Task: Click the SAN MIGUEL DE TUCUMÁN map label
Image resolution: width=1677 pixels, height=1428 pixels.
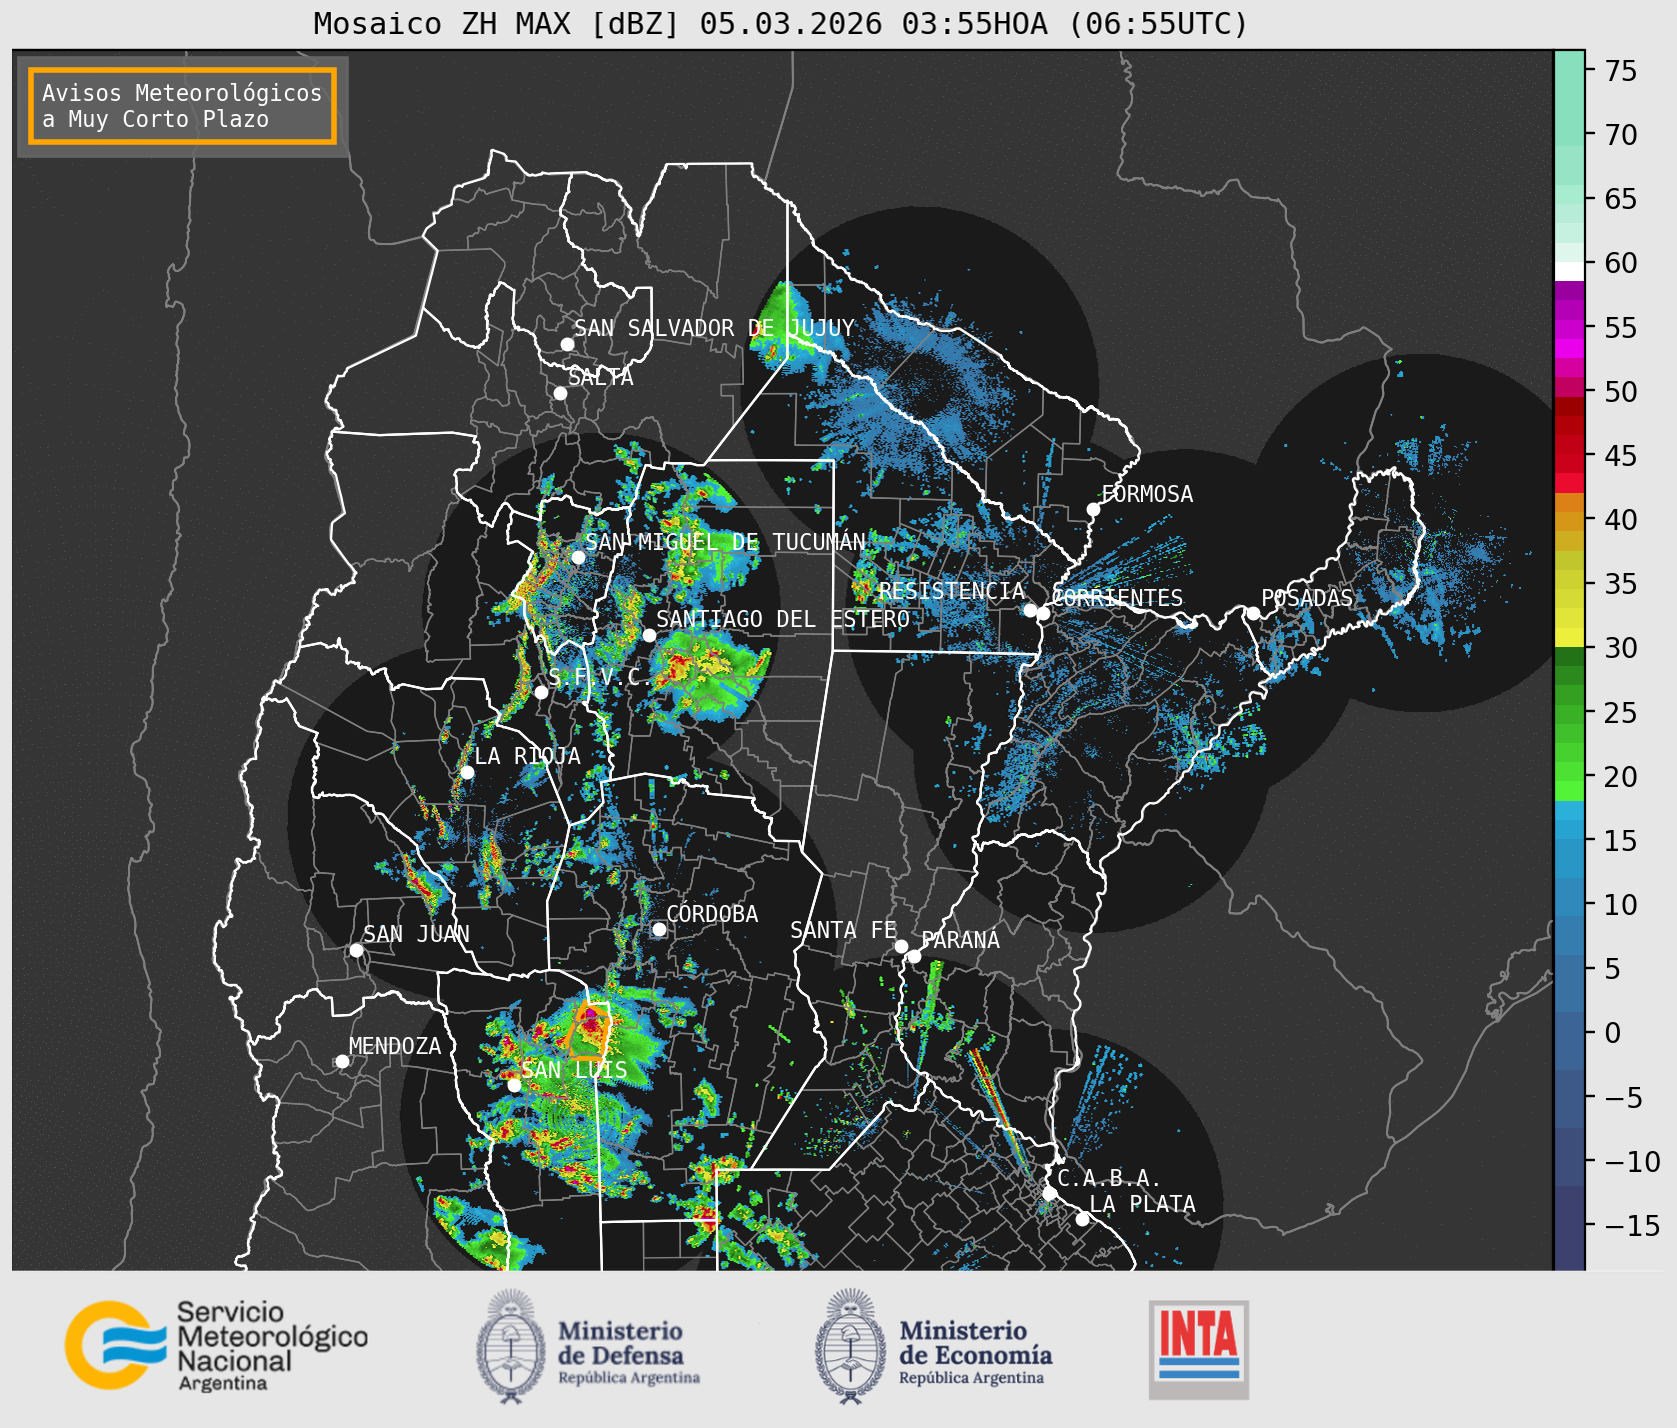Action: (726, 542)
